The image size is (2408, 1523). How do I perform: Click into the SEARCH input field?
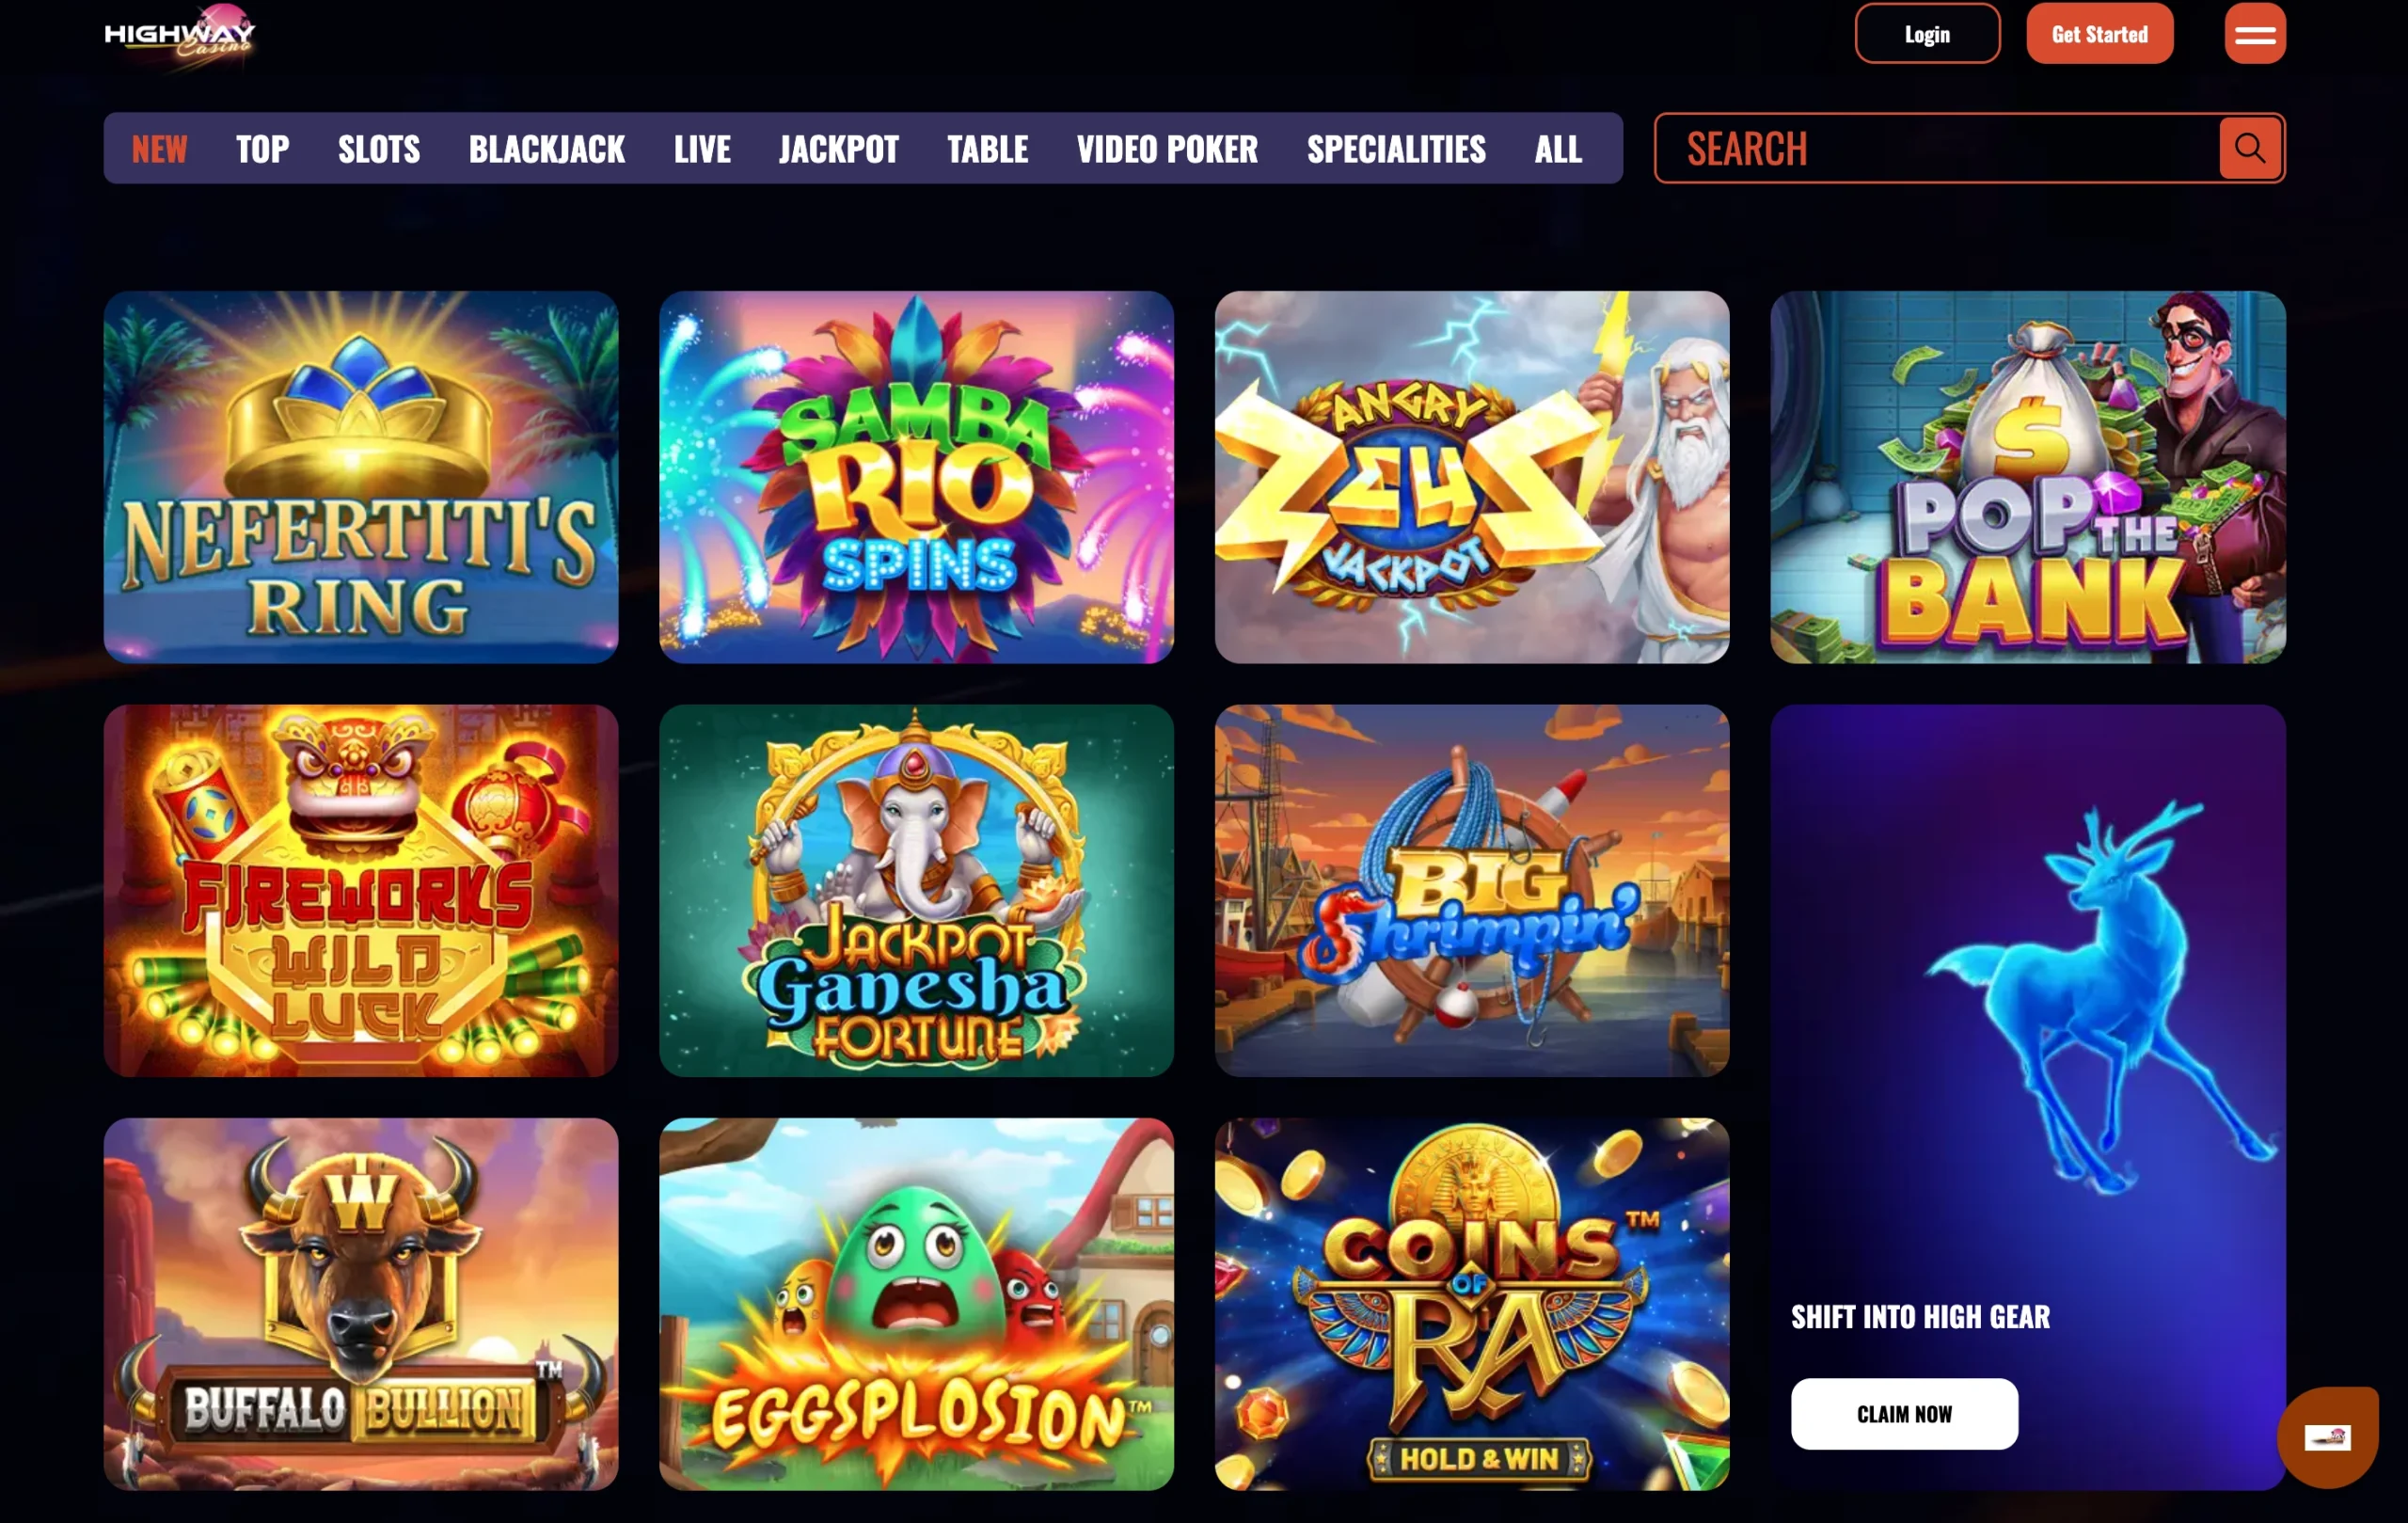pos(1937,148)
